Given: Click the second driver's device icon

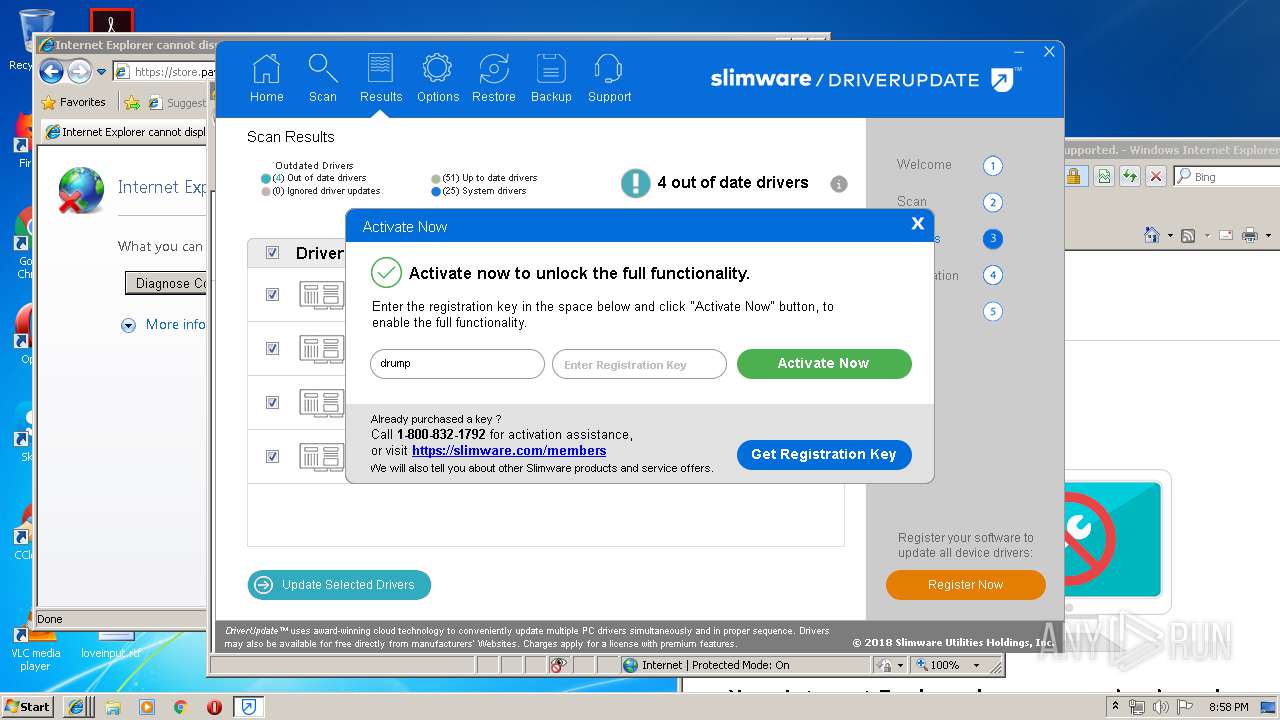Looking at the screenshot, I should [322, 349].
